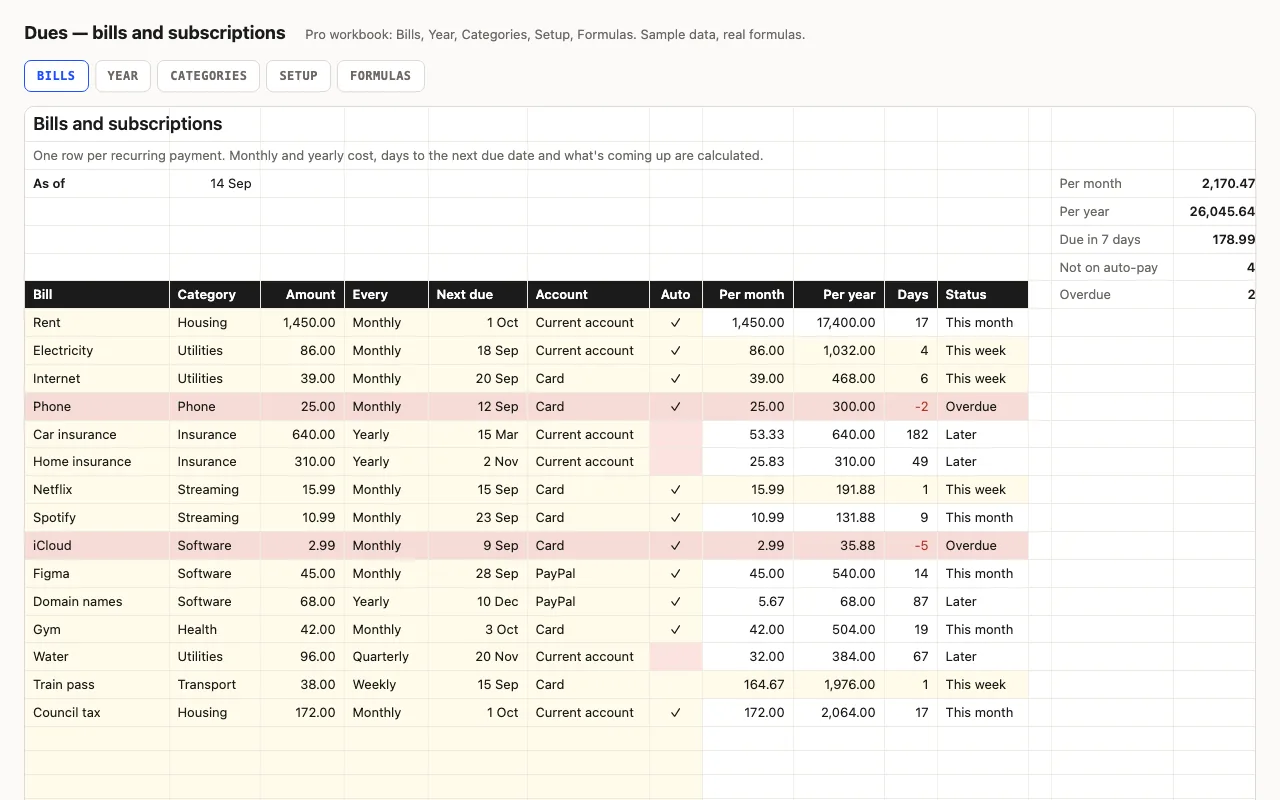
Task: Click the "Status" column header
Action: pyautogui.click(x=983, y=295)
